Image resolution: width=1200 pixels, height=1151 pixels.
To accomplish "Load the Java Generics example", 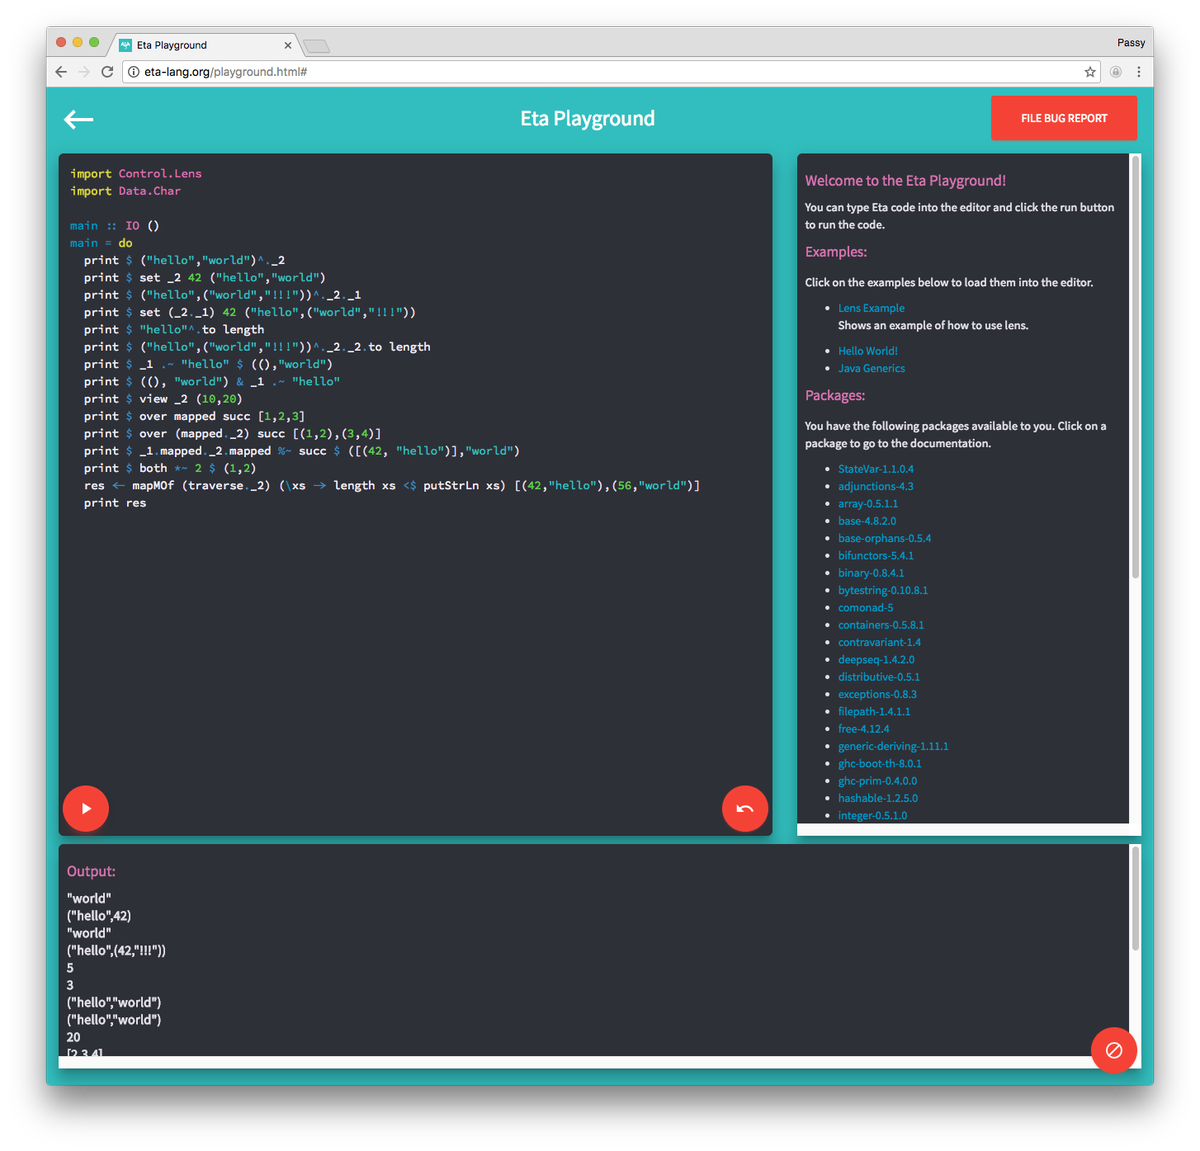I will [x=871, y=368].
